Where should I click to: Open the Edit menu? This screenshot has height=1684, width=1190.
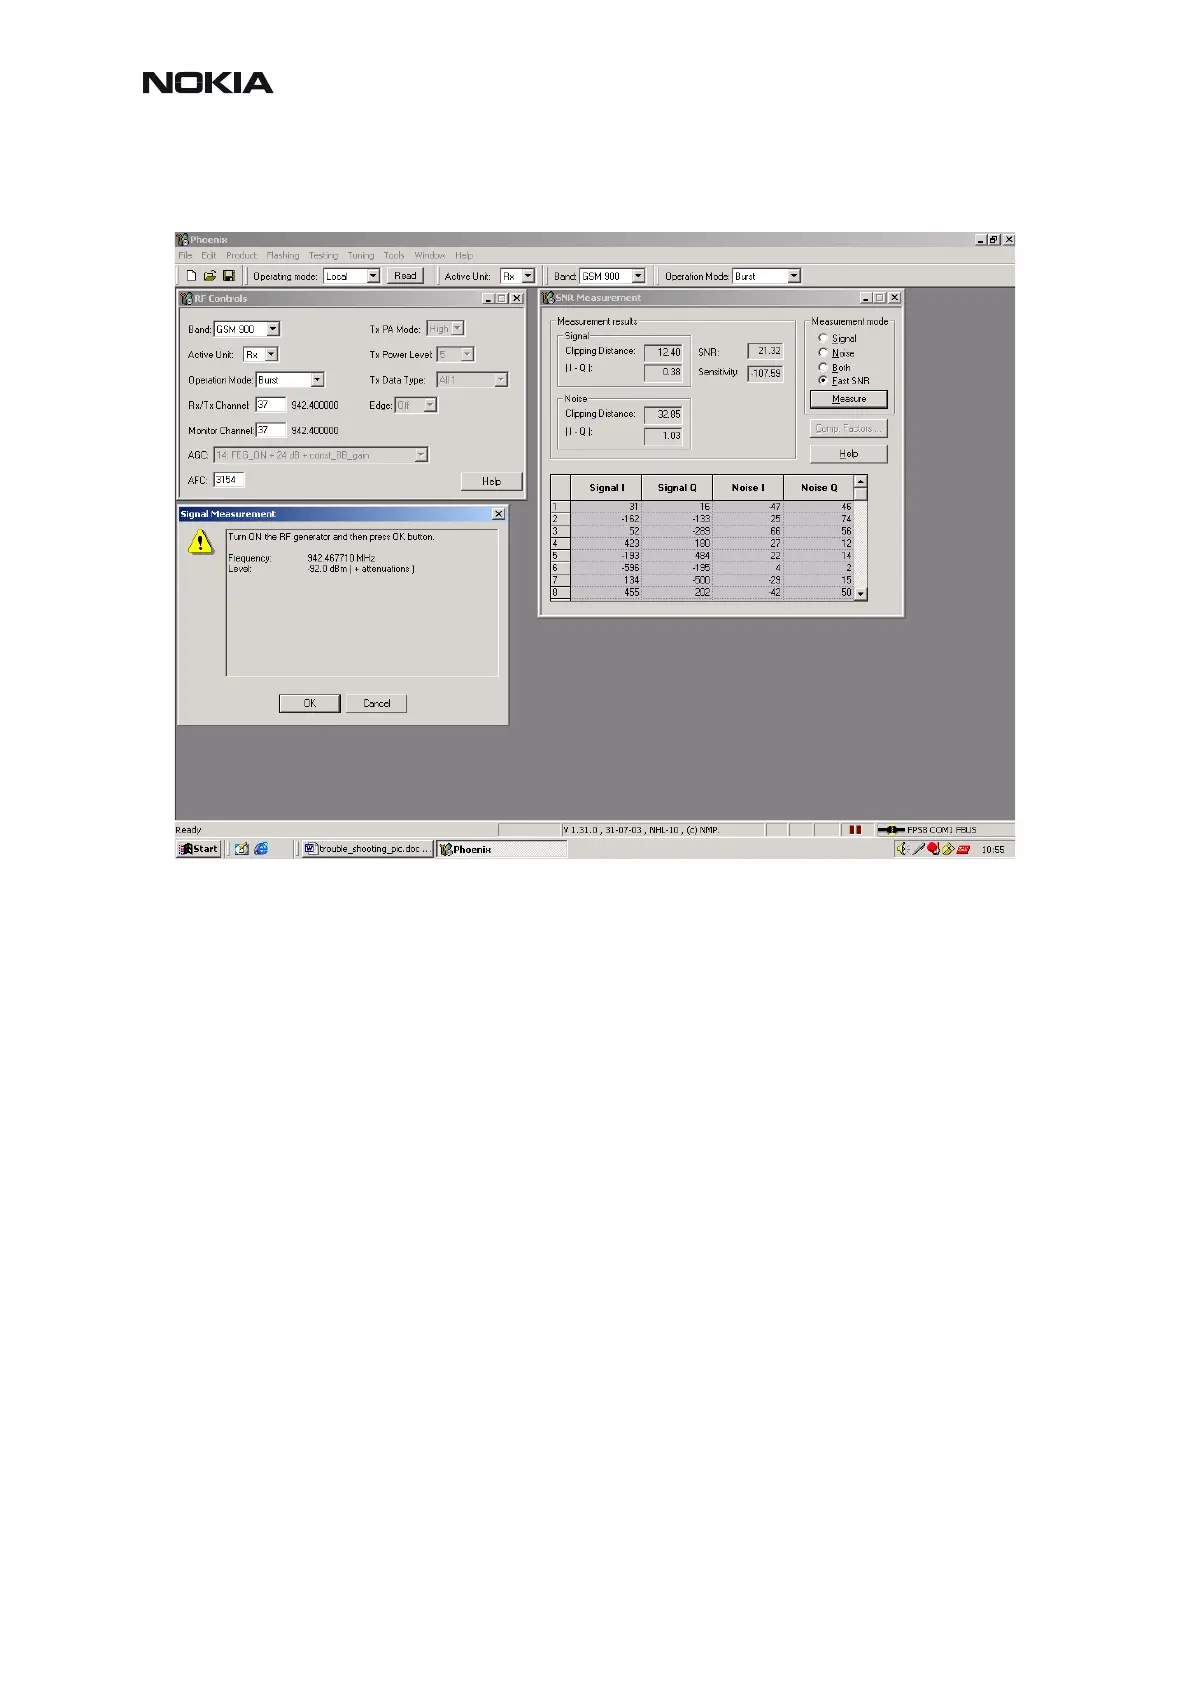click(208, 256)
